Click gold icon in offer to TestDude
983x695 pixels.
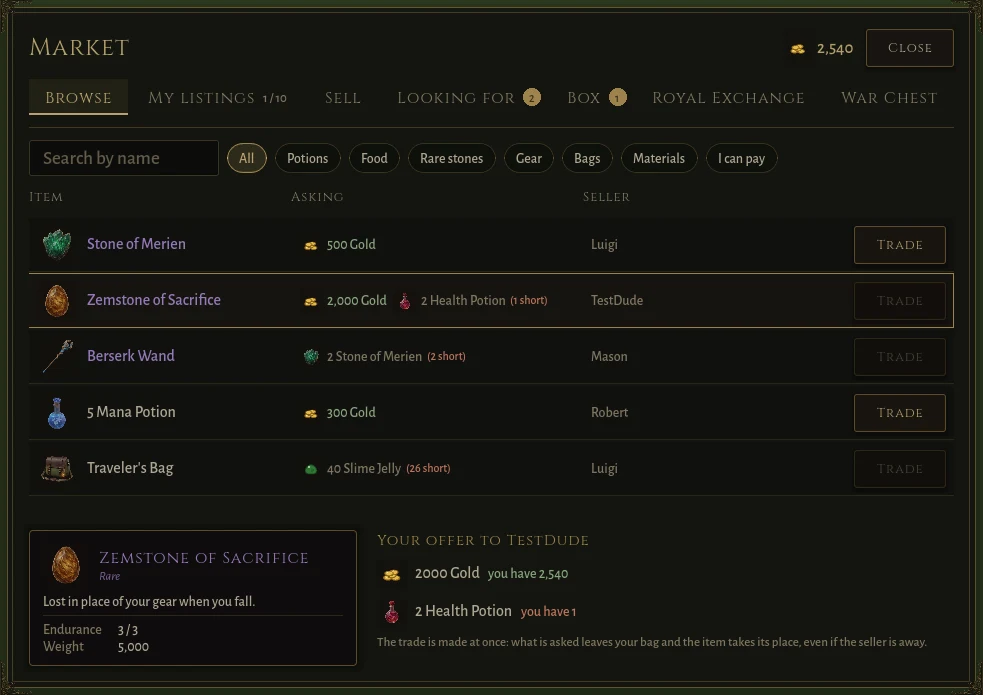pyautogui.click(x=392, y=574)
